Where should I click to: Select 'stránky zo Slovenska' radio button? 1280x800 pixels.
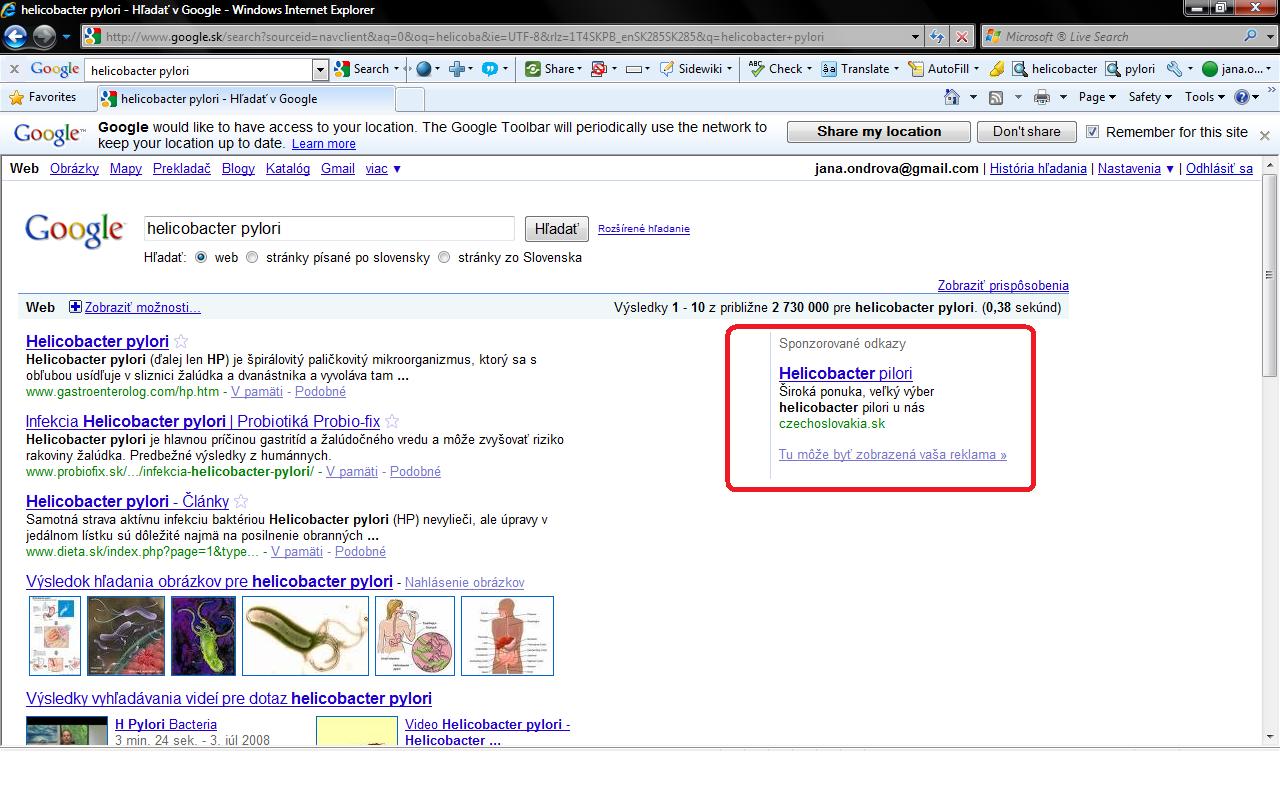point(444,257)
